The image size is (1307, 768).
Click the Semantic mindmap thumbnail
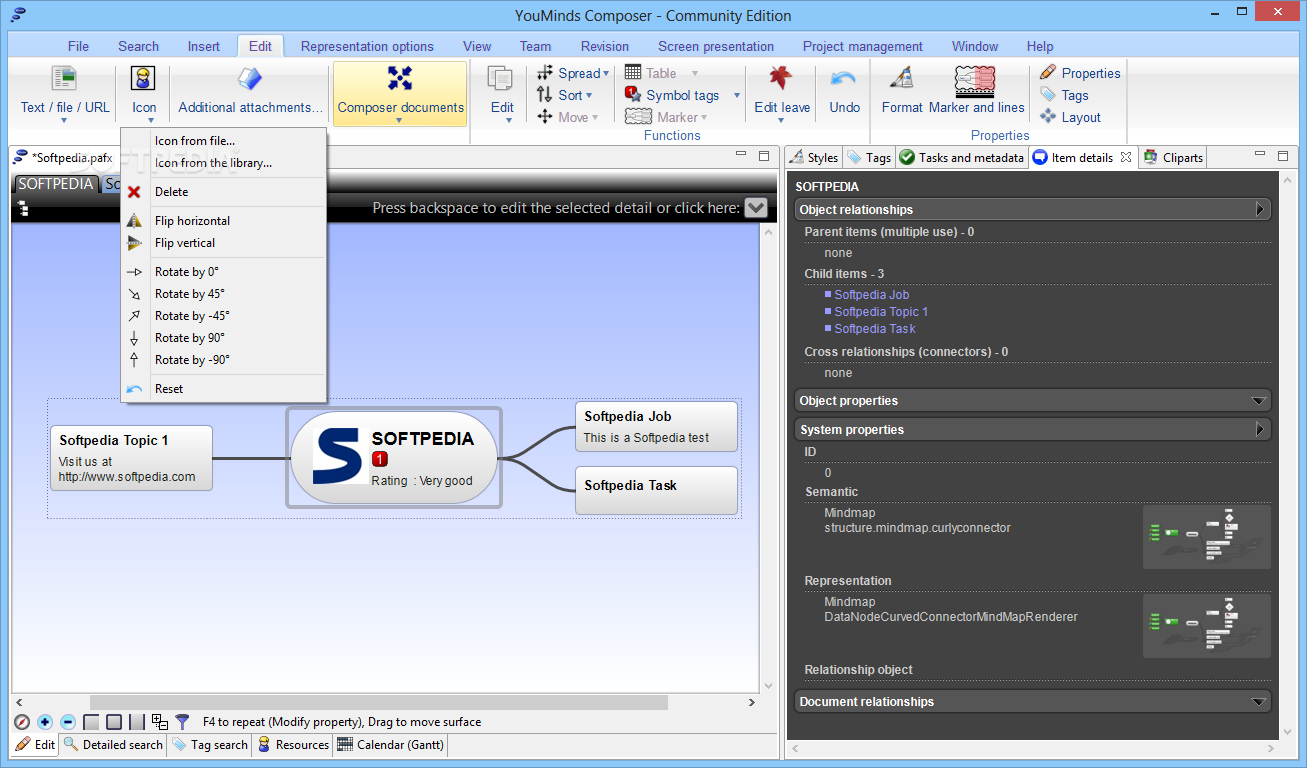tap(1207, 537)
